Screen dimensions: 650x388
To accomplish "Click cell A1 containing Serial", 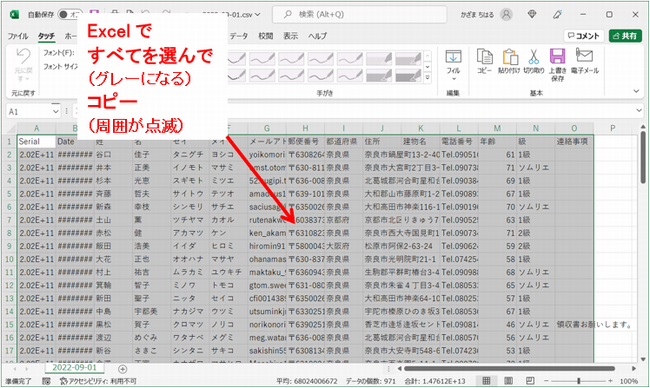I will tap(36, 141).
